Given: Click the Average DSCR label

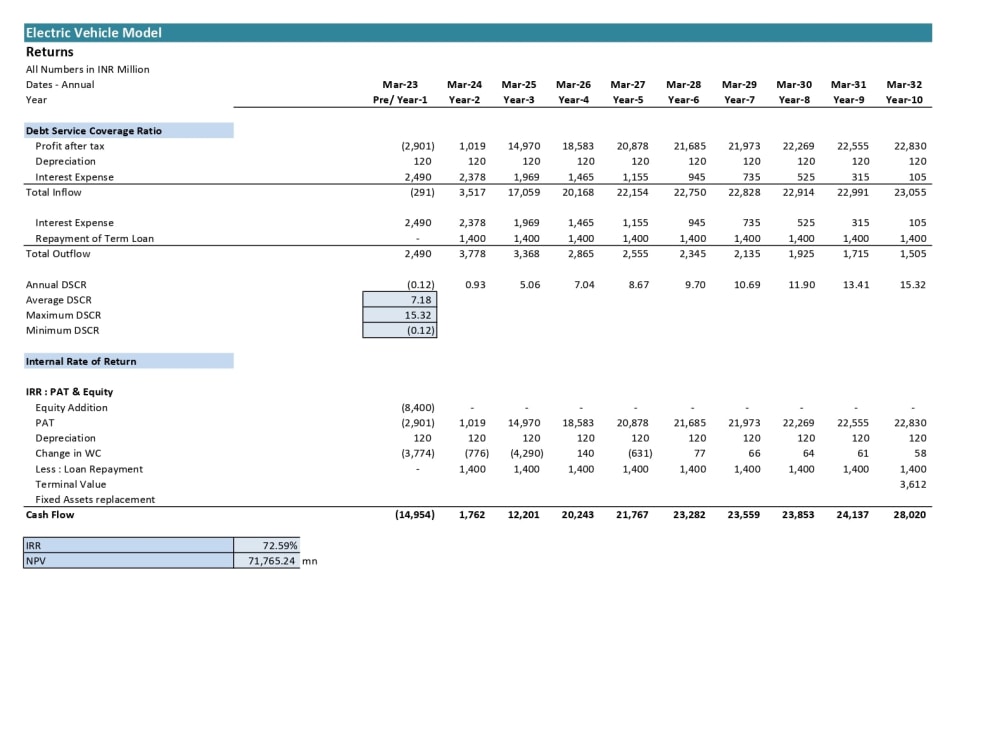Looking at the screenshot, I should [x=59, y=300].
